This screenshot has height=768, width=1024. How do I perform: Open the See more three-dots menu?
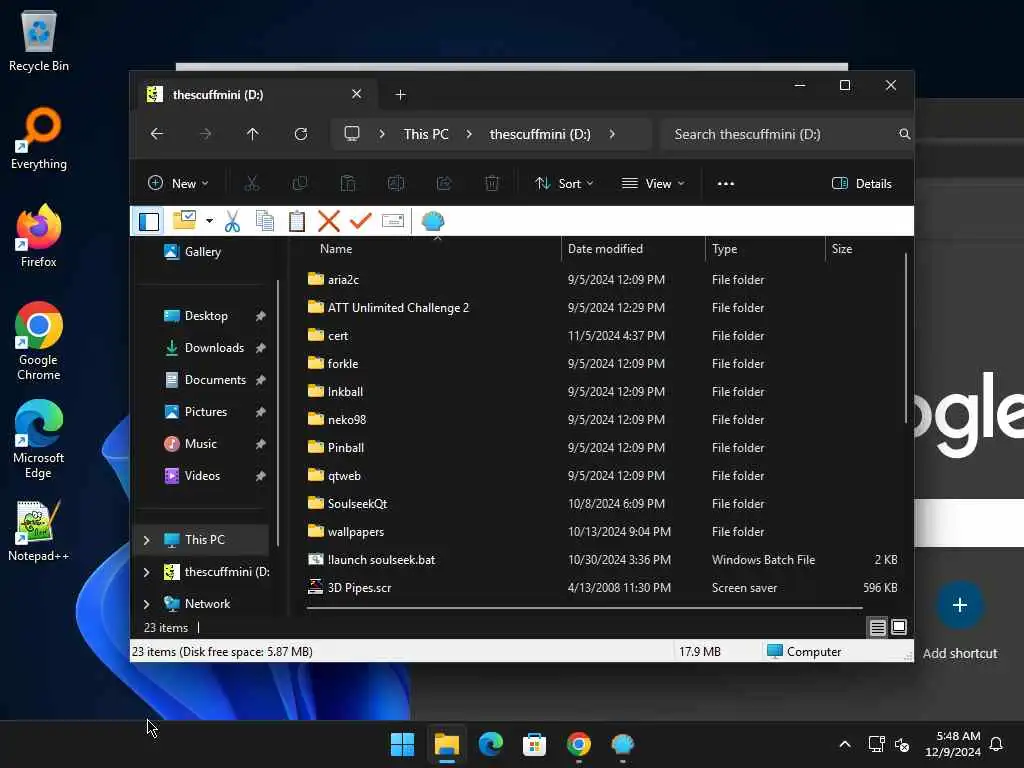point(726,184)
